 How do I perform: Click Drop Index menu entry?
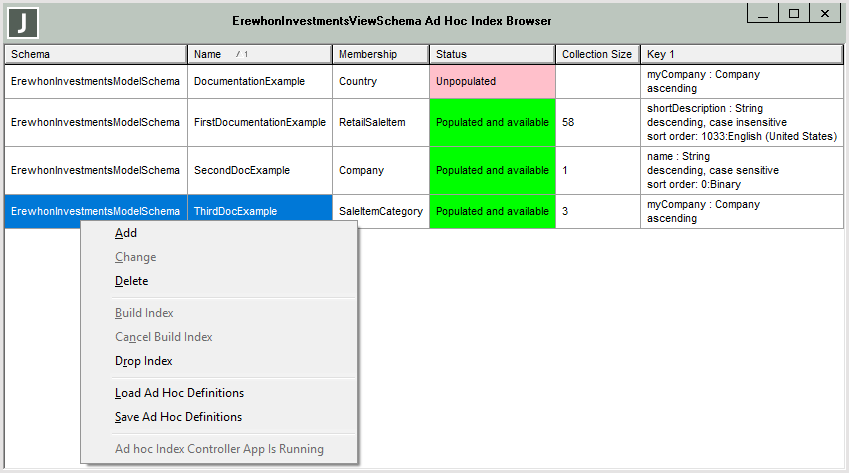(x=143, y=361)
